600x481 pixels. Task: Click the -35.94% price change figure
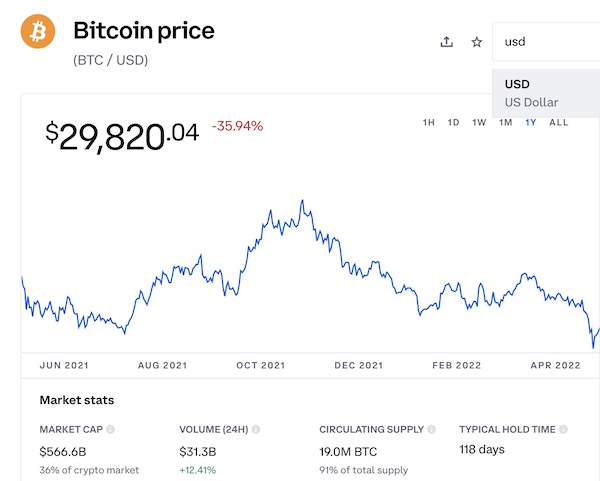click(x=237, y=126)
